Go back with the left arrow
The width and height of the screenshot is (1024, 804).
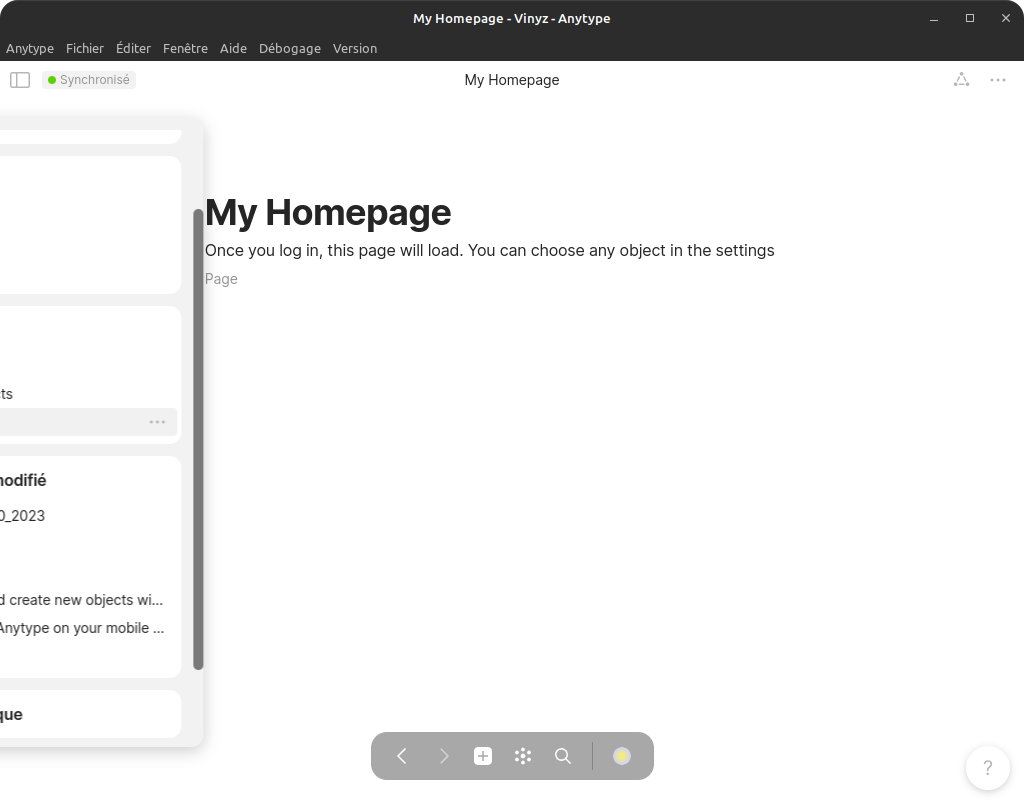(x=402, y=756)
